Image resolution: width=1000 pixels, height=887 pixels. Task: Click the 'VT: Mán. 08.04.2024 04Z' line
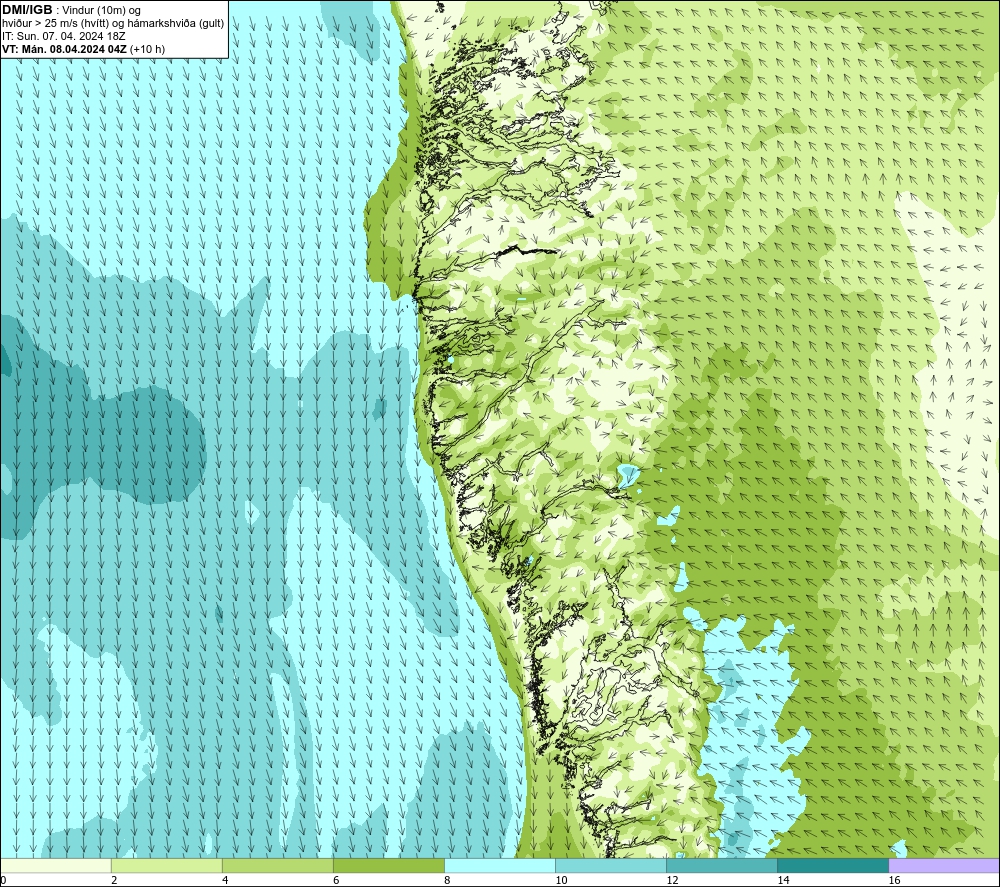[64, 49]
